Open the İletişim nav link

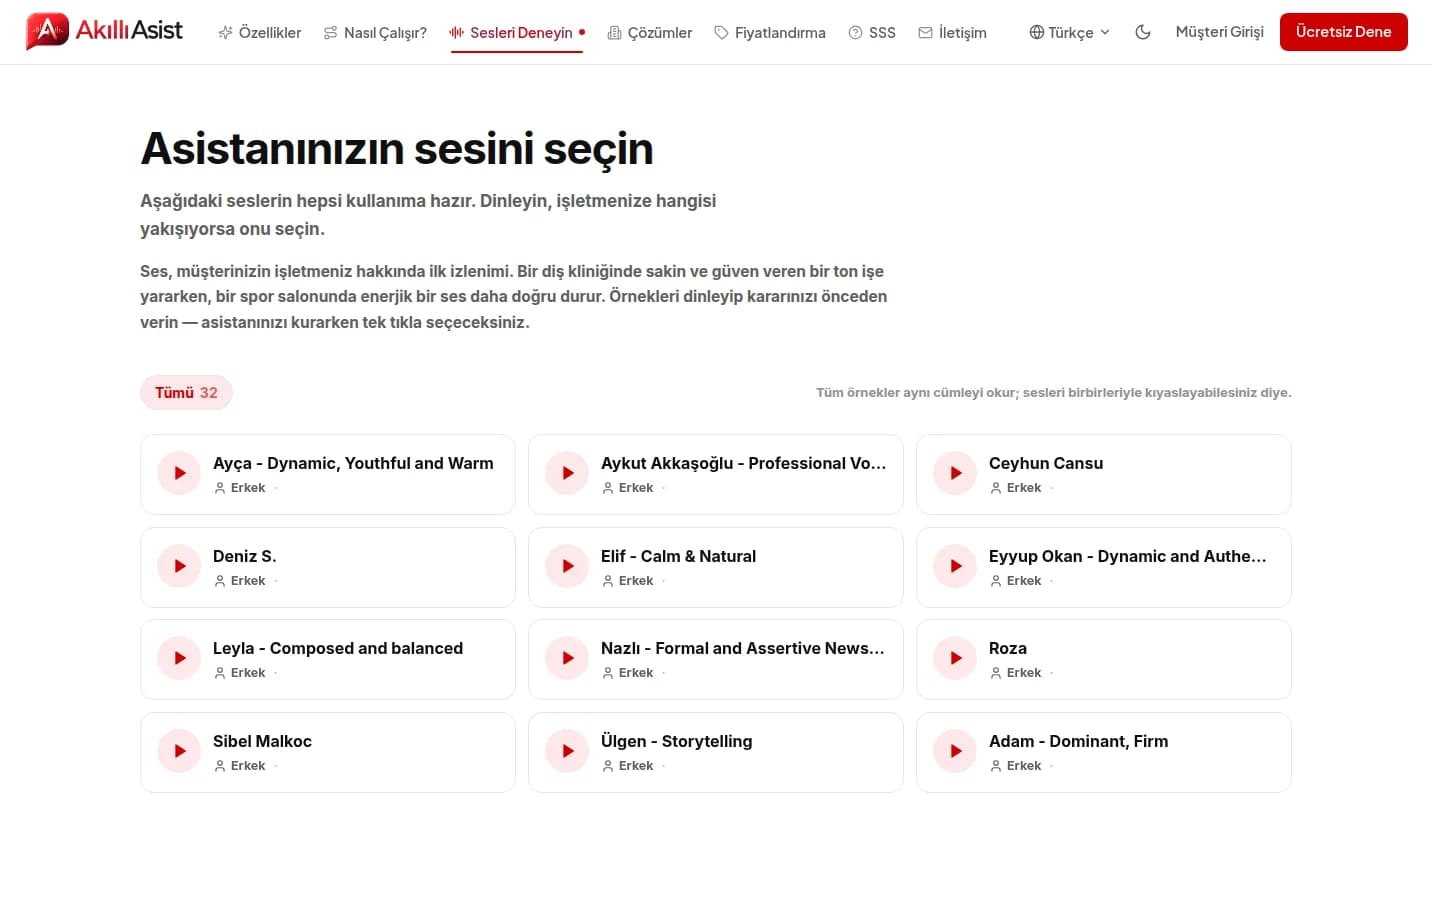coord(953,33)
